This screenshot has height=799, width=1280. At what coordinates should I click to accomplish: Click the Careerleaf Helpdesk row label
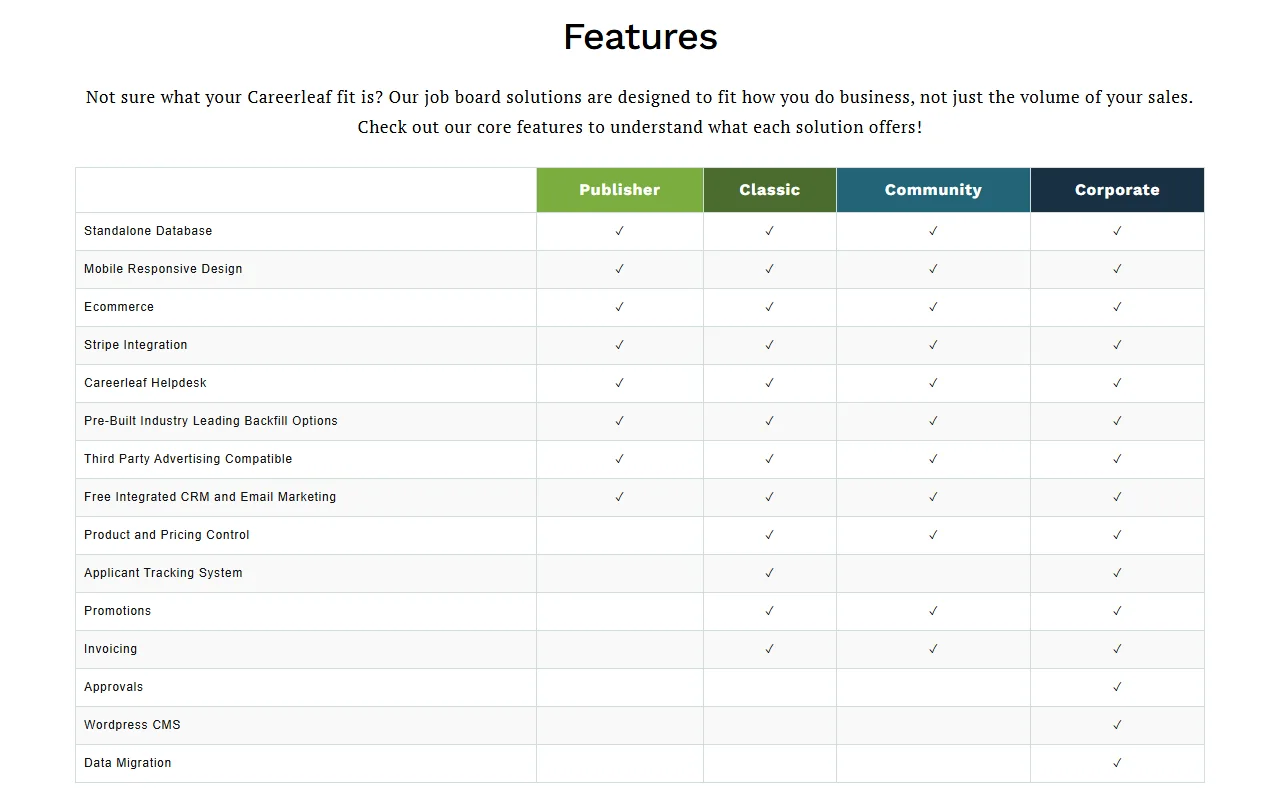(x=145, y=383)
